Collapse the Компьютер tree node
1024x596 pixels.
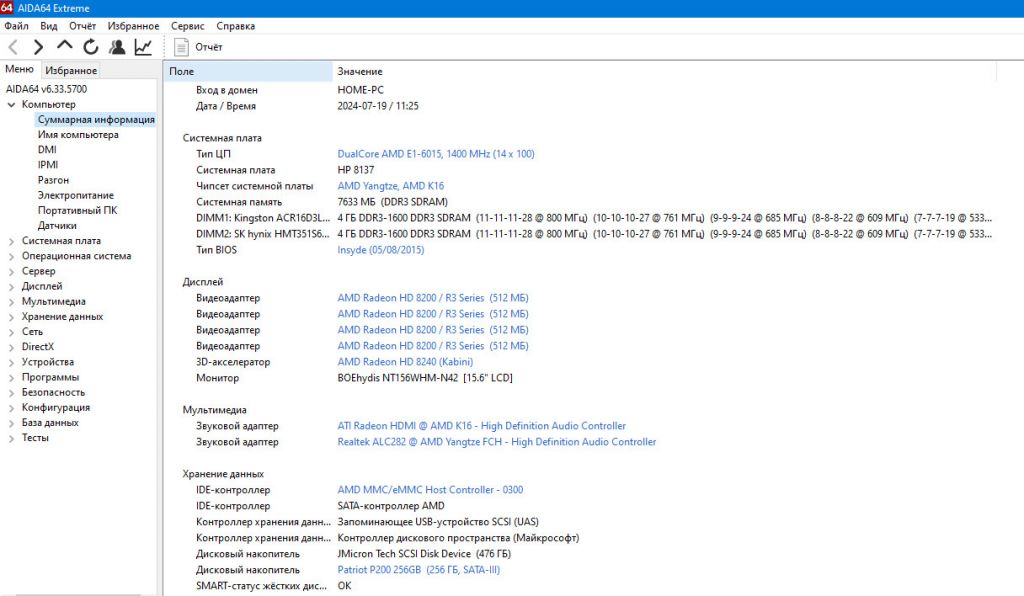(11, 104)
